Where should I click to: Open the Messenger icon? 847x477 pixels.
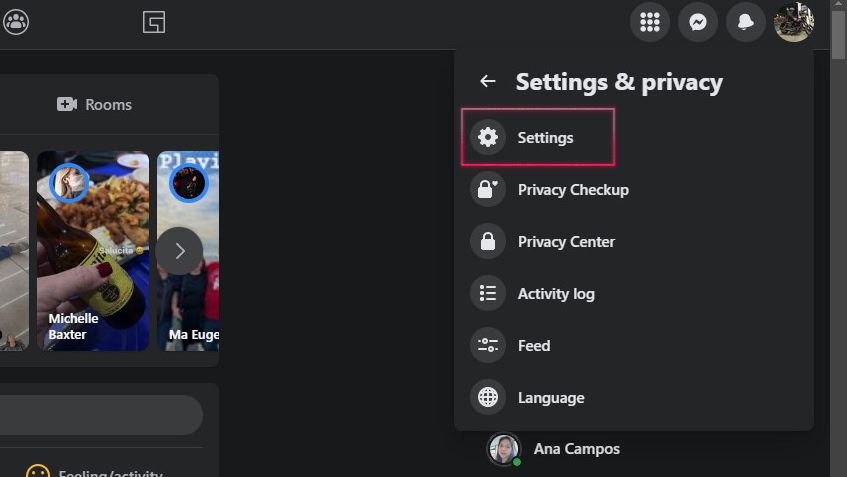[x=698, y=22]
